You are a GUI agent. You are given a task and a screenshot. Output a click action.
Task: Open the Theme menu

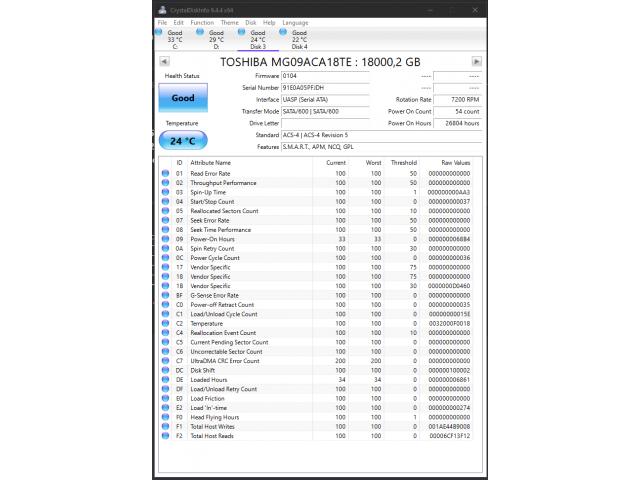pyautogui.click(x=229, y=22)
